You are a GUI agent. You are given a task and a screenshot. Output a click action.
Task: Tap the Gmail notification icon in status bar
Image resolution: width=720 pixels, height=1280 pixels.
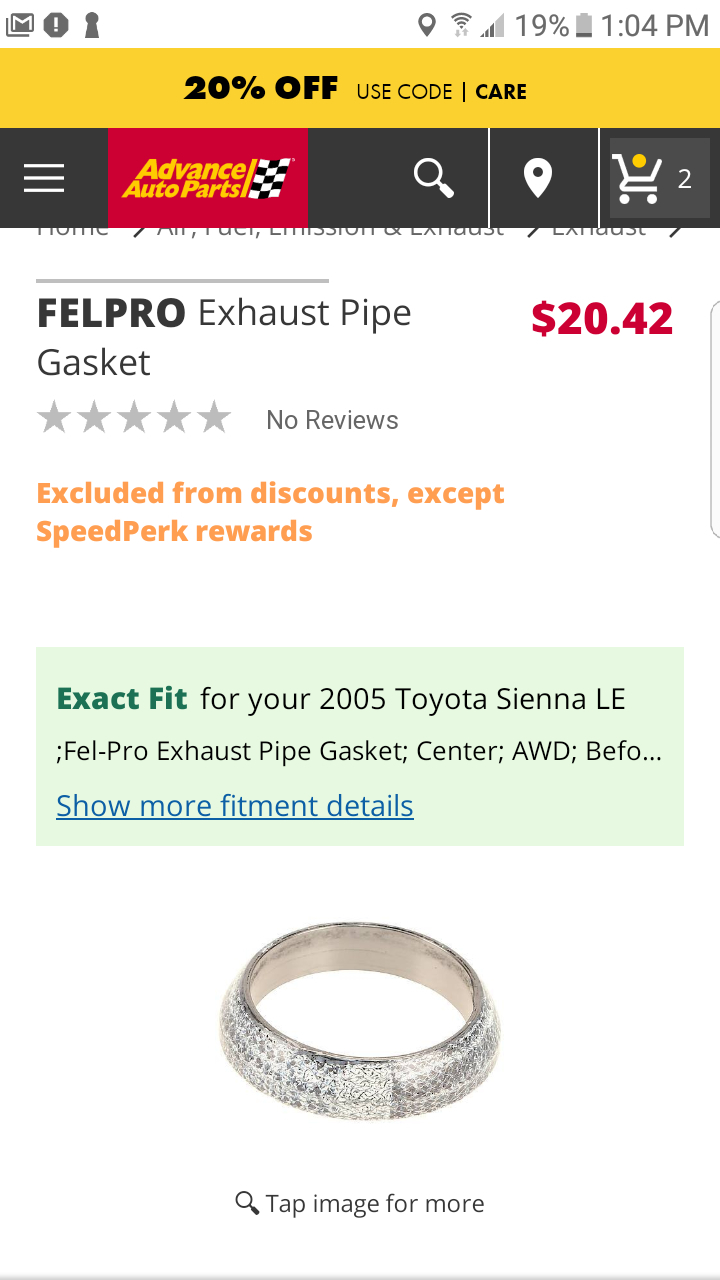point(19,25)
